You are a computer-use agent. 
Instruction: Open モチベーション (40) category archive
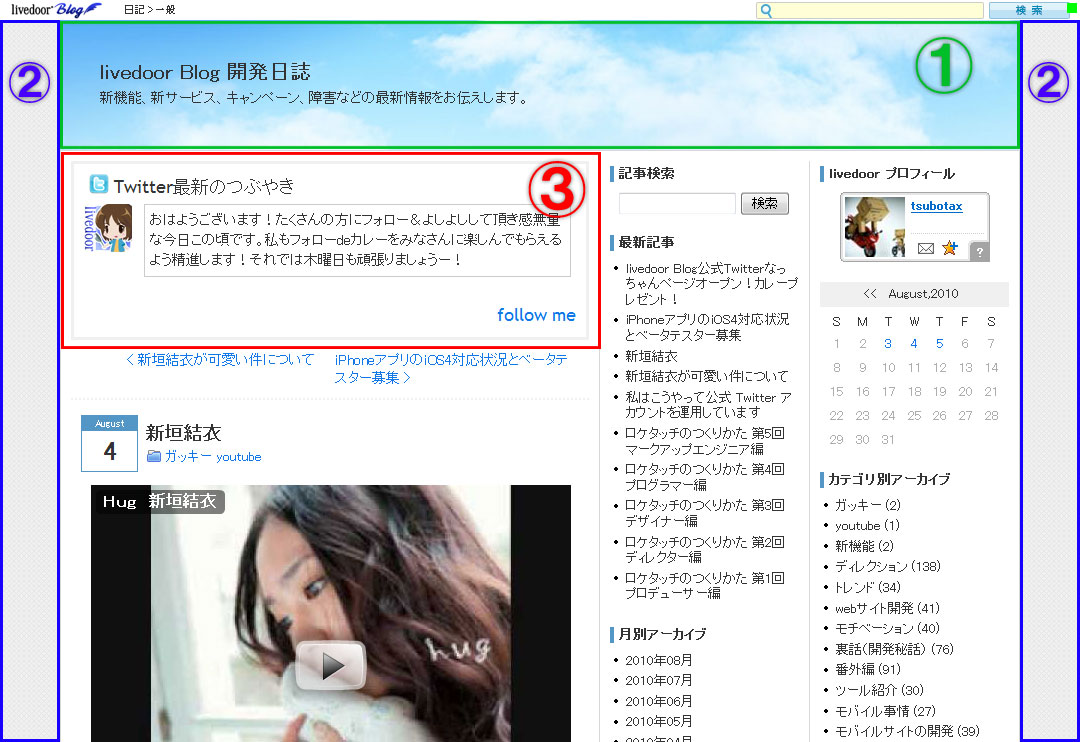pos(887,628)
